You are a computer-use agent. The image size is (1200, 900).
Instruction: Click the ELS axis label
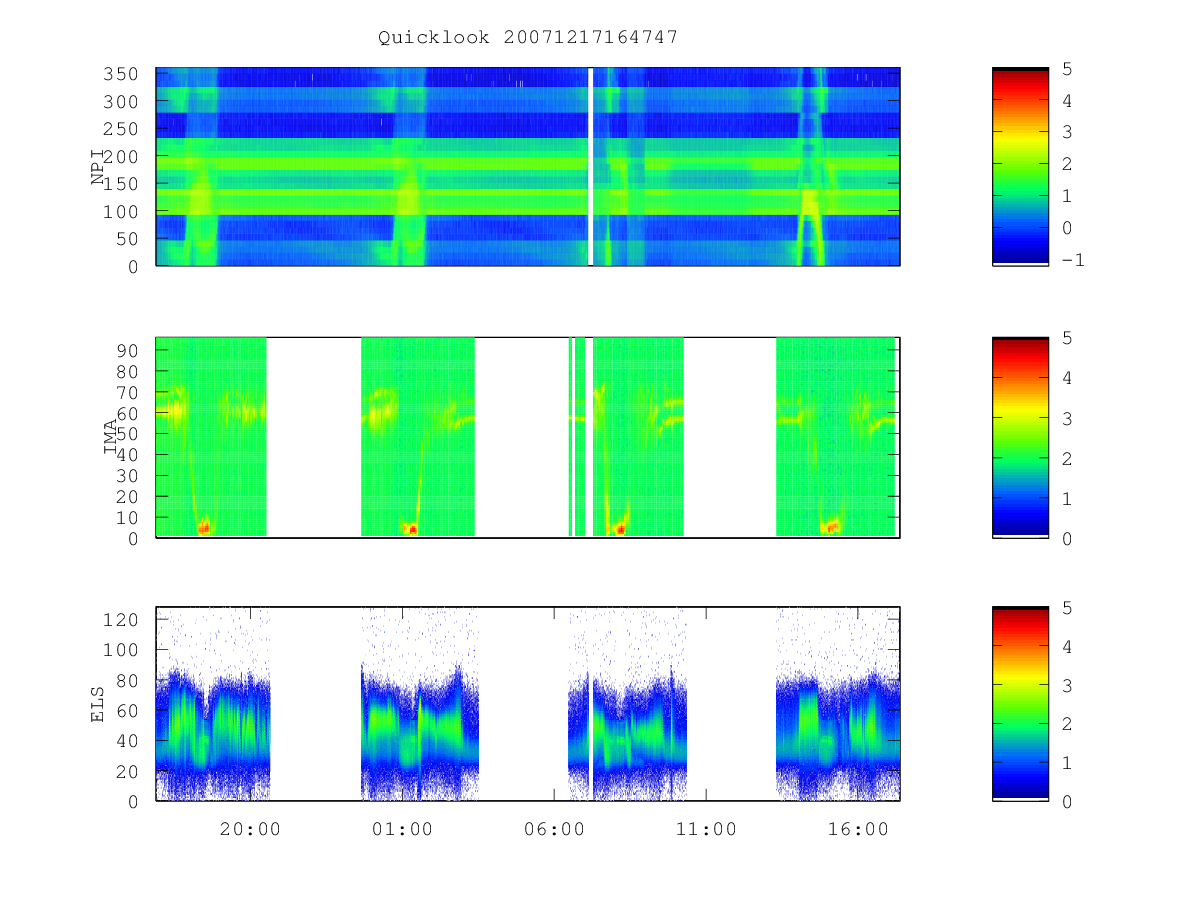pyautogui.click(x=98, y=704)
